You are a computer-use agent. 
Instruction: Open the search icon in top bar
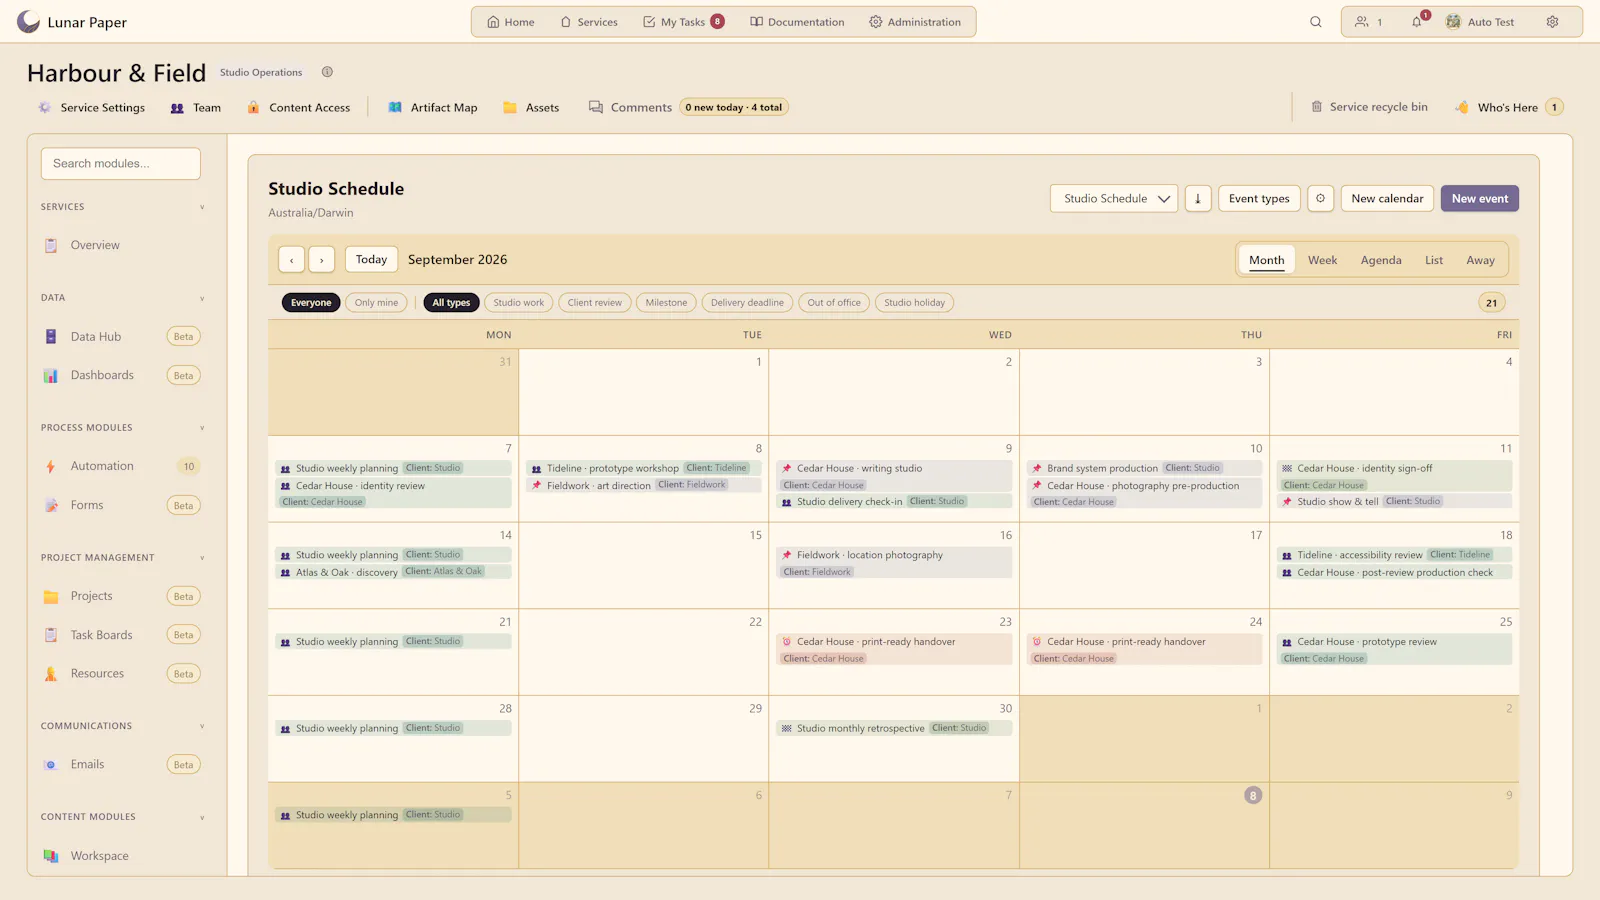1316,22
